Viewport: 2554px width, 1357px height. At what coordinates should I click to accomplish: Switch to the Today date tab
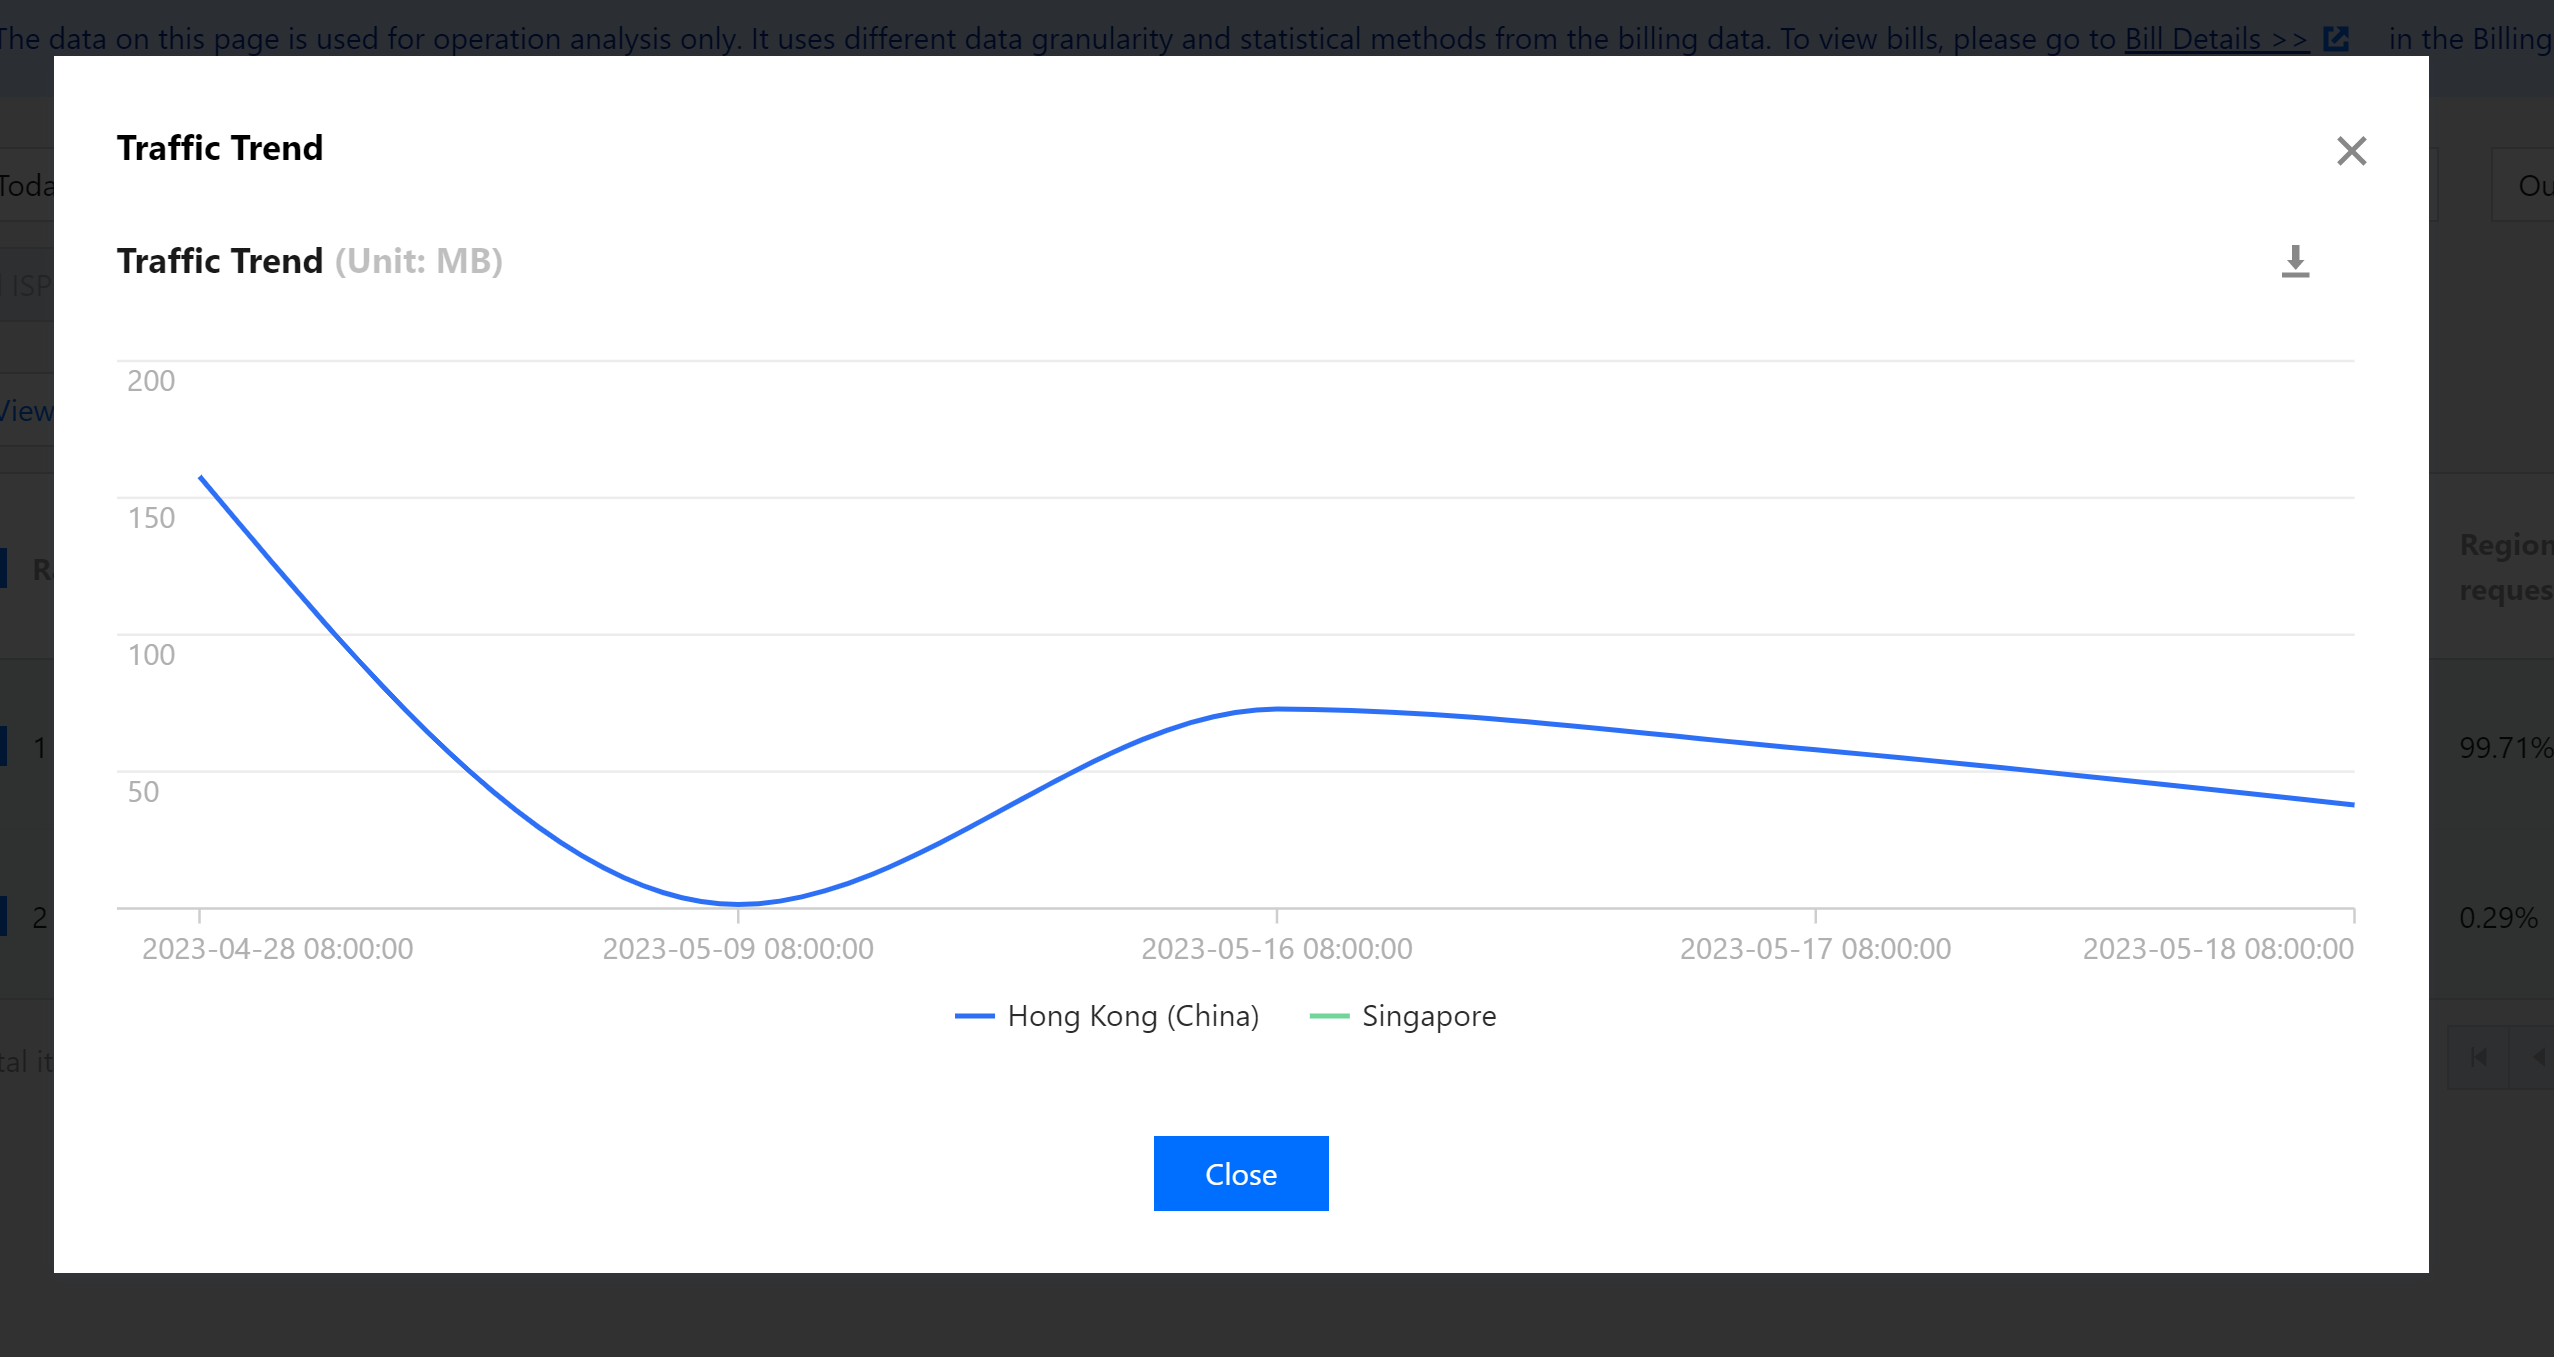coord(25,186)
